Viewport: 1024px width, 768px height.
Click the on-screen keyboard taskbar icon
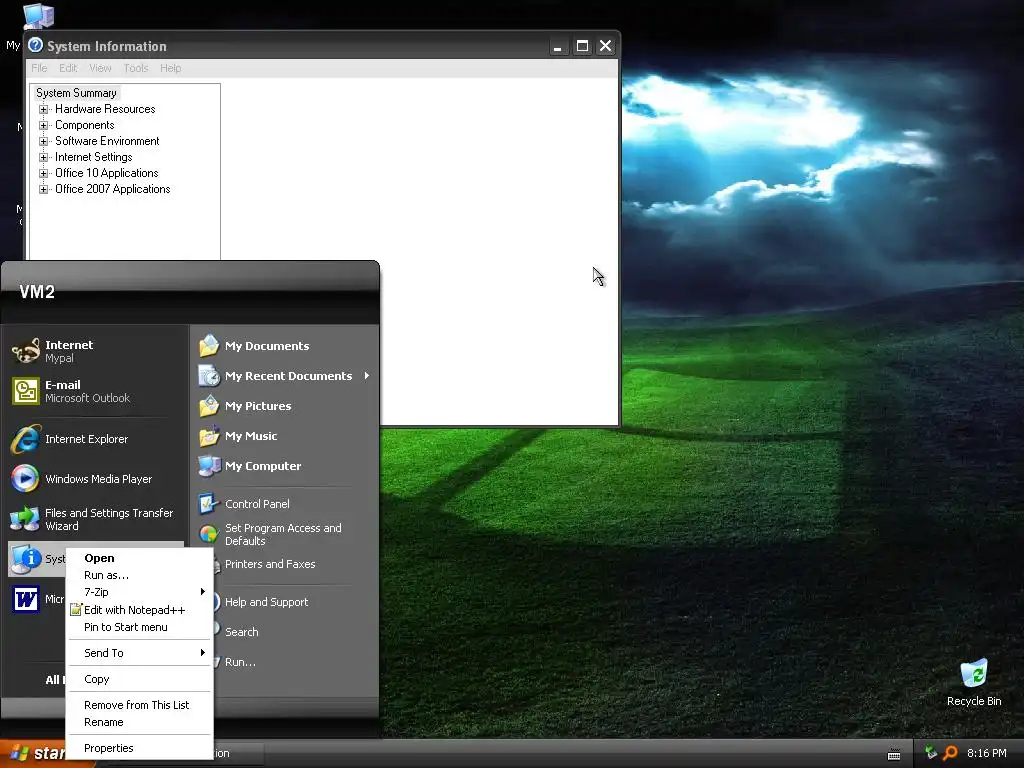(x=894, y=754)
